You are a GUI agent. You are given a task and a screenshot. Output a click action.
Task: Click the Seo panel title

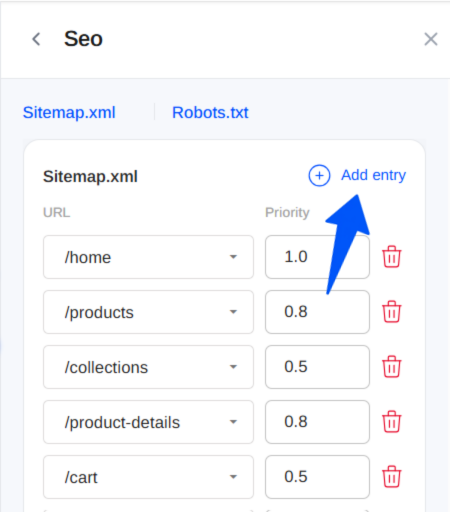tap(83, 39)
